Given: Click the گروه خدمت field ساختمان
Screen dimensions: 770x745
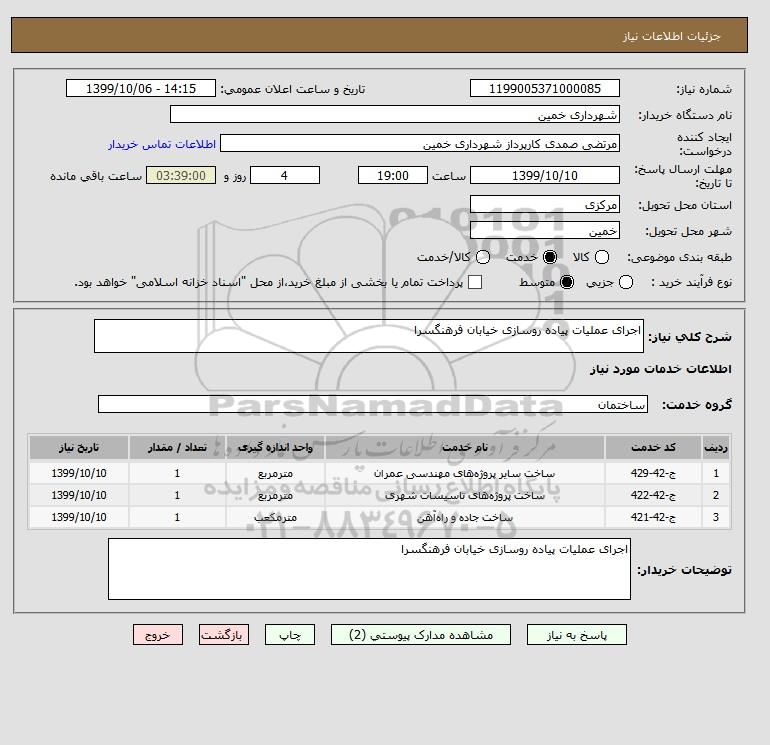Looking at the screenshot, I should pos(373,404).
